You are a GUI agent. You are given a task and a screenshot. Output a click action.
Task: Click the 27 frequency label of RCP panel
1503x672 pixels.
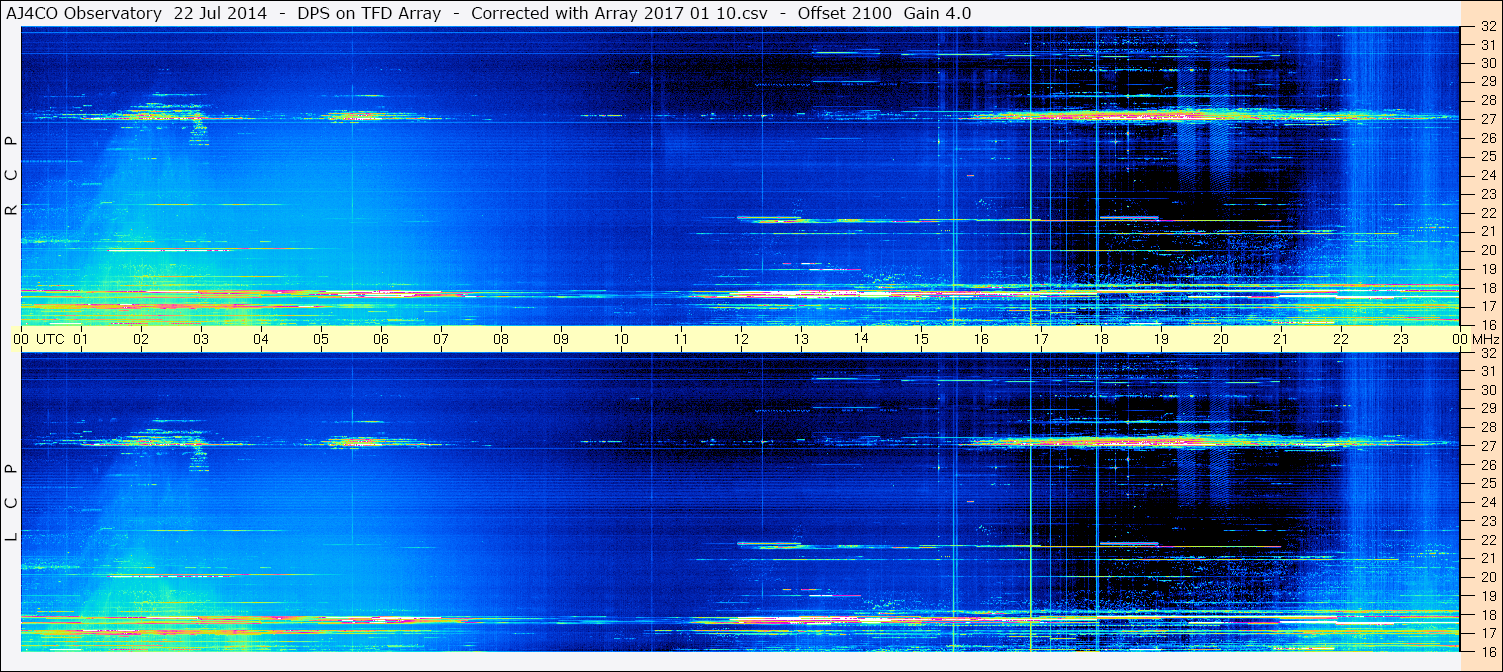1487,119
